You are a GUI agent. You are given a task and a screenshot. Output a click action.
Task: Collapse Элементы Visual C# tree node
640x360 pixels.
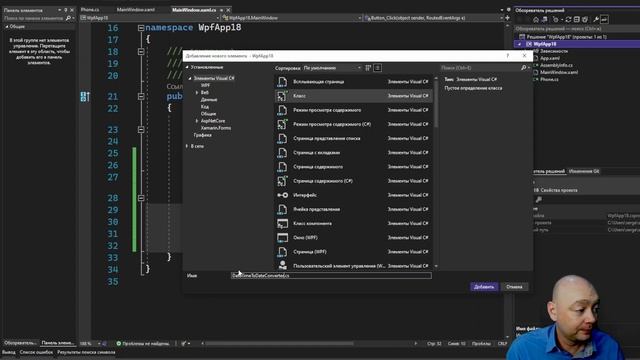pyautogui.click(x=190, y=78)
